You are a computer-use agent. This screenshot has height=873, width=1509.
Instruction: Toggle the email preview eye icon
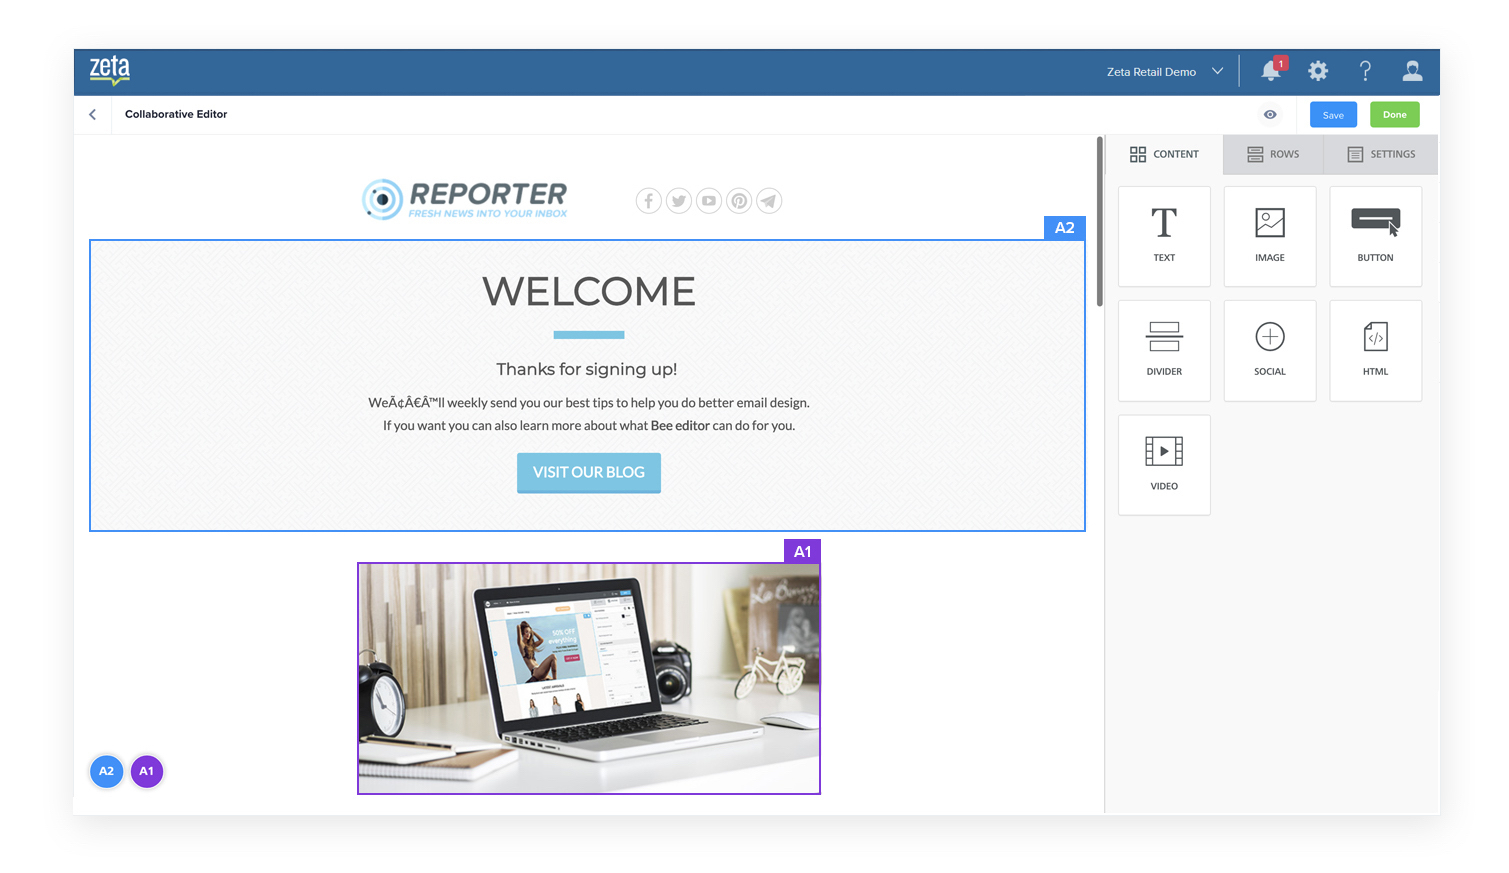point(1269,114)
